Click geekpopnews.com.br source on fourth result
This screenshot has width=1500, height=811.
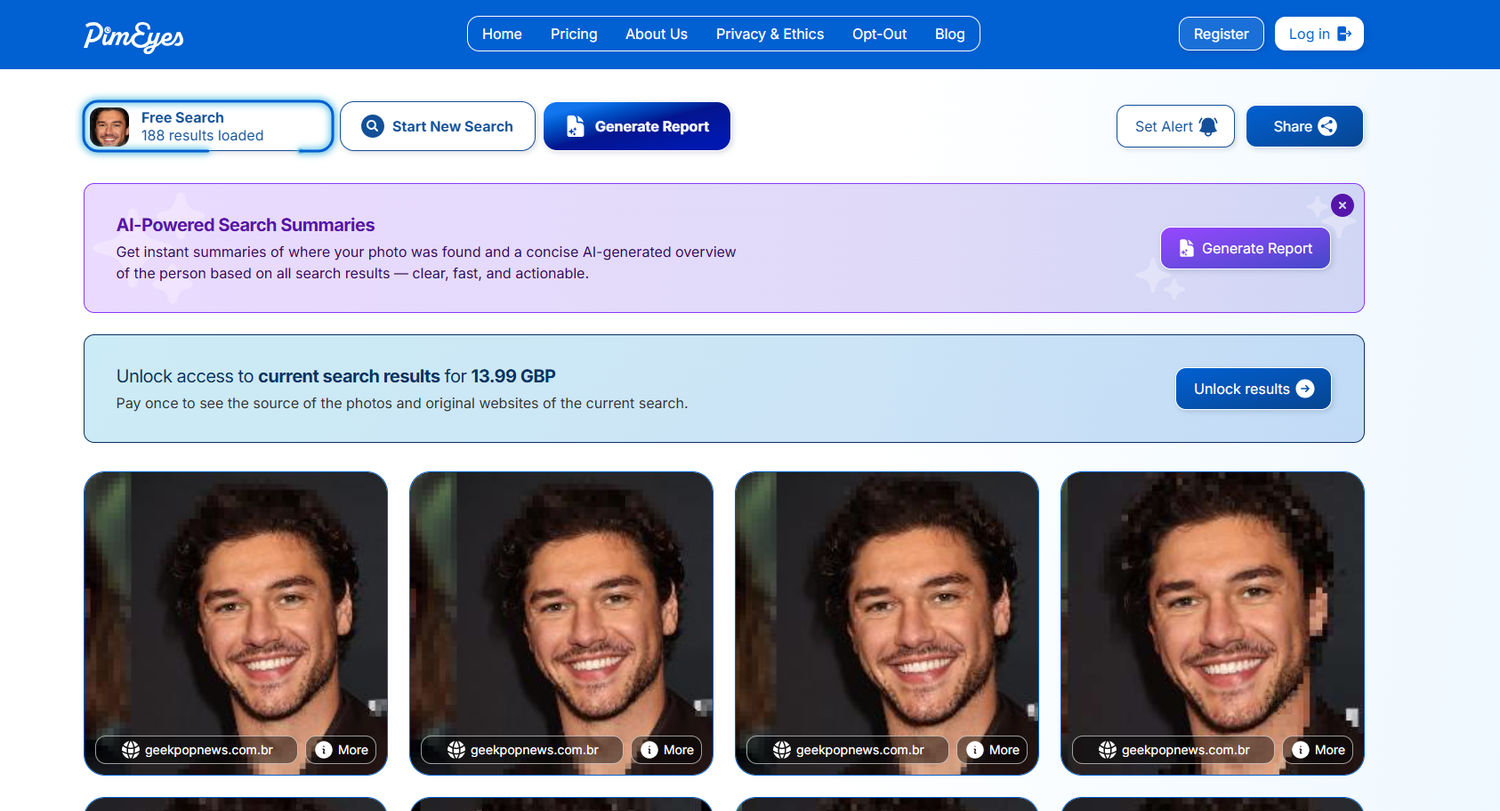pos(1173,750)
